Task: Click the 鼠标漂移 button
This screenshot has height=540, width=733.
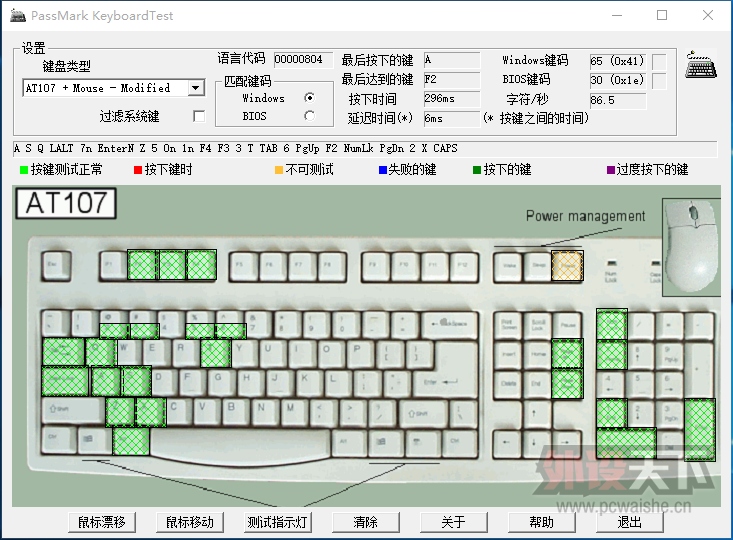Action: (x=102, y=522)
